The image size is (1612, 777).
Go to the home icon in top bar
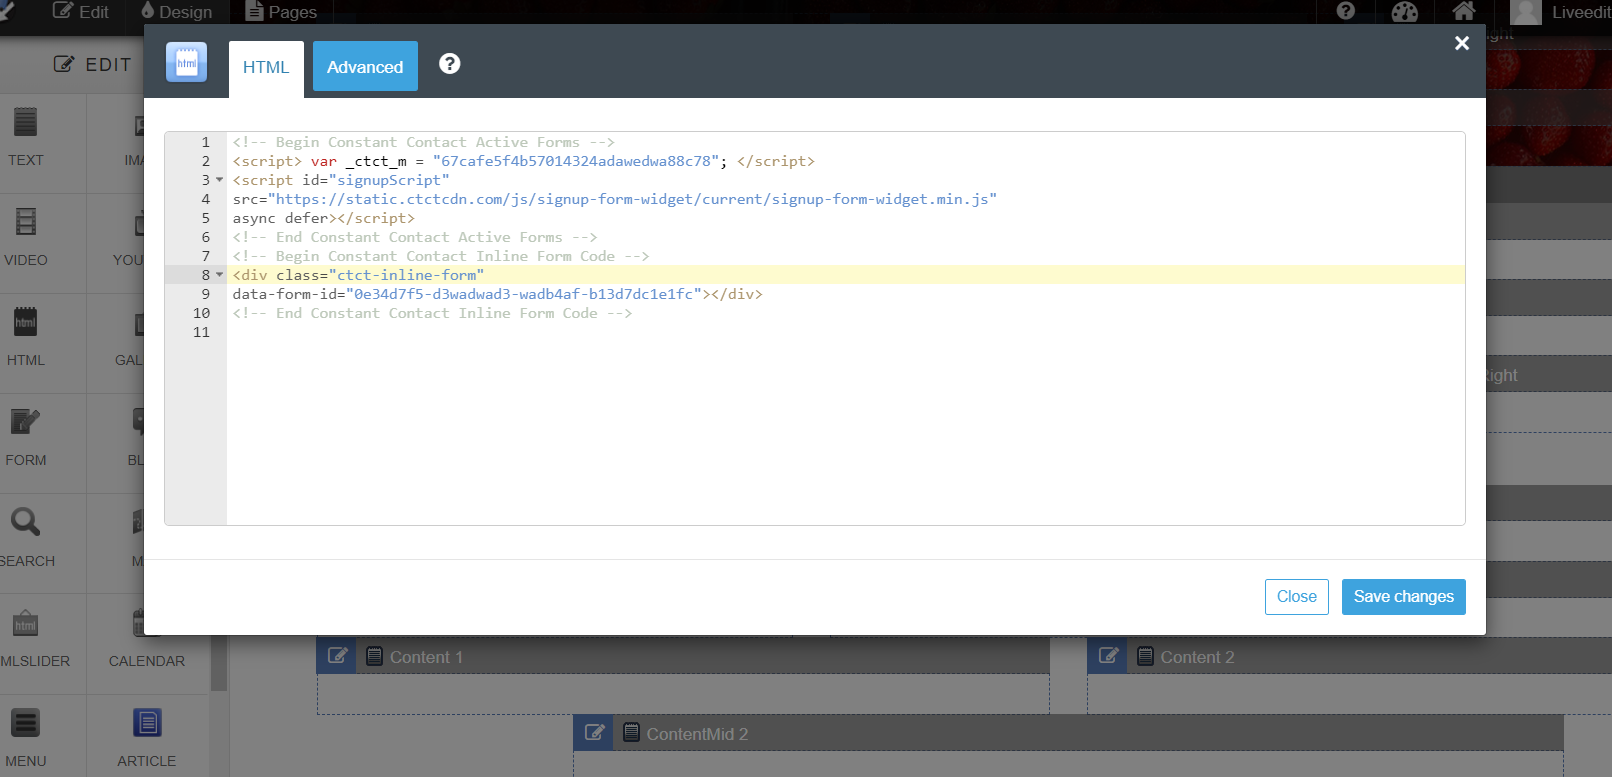point(1464,11)
